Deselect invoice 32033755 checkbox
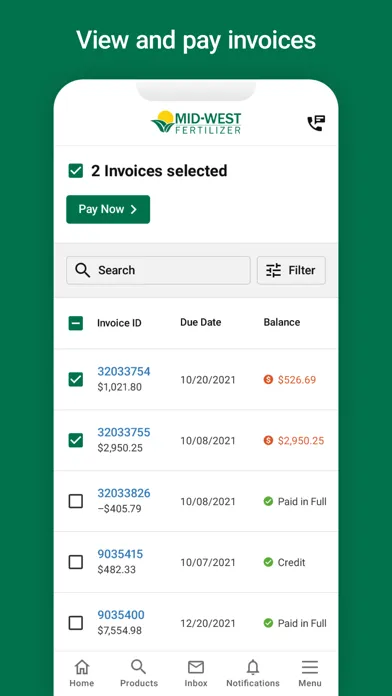 (x=75, y=440)
